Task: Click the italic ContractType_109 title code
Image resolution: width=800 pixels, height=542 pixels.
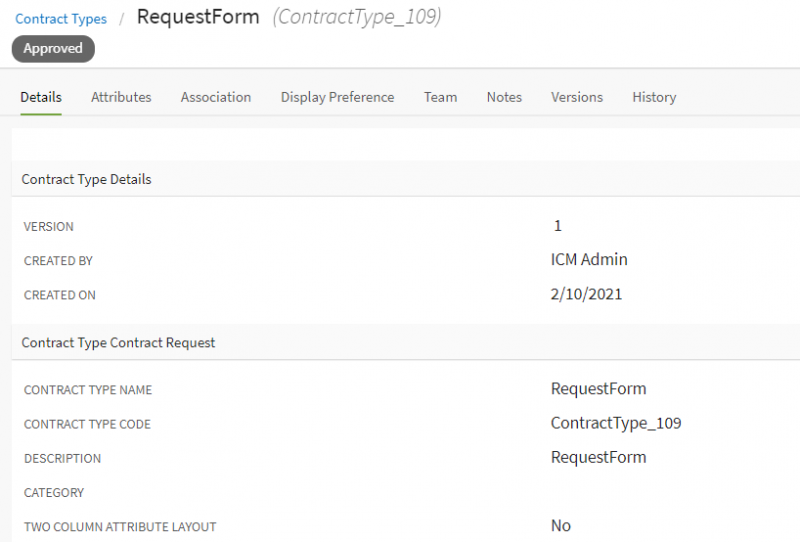Action: click(x=357, y=17)
